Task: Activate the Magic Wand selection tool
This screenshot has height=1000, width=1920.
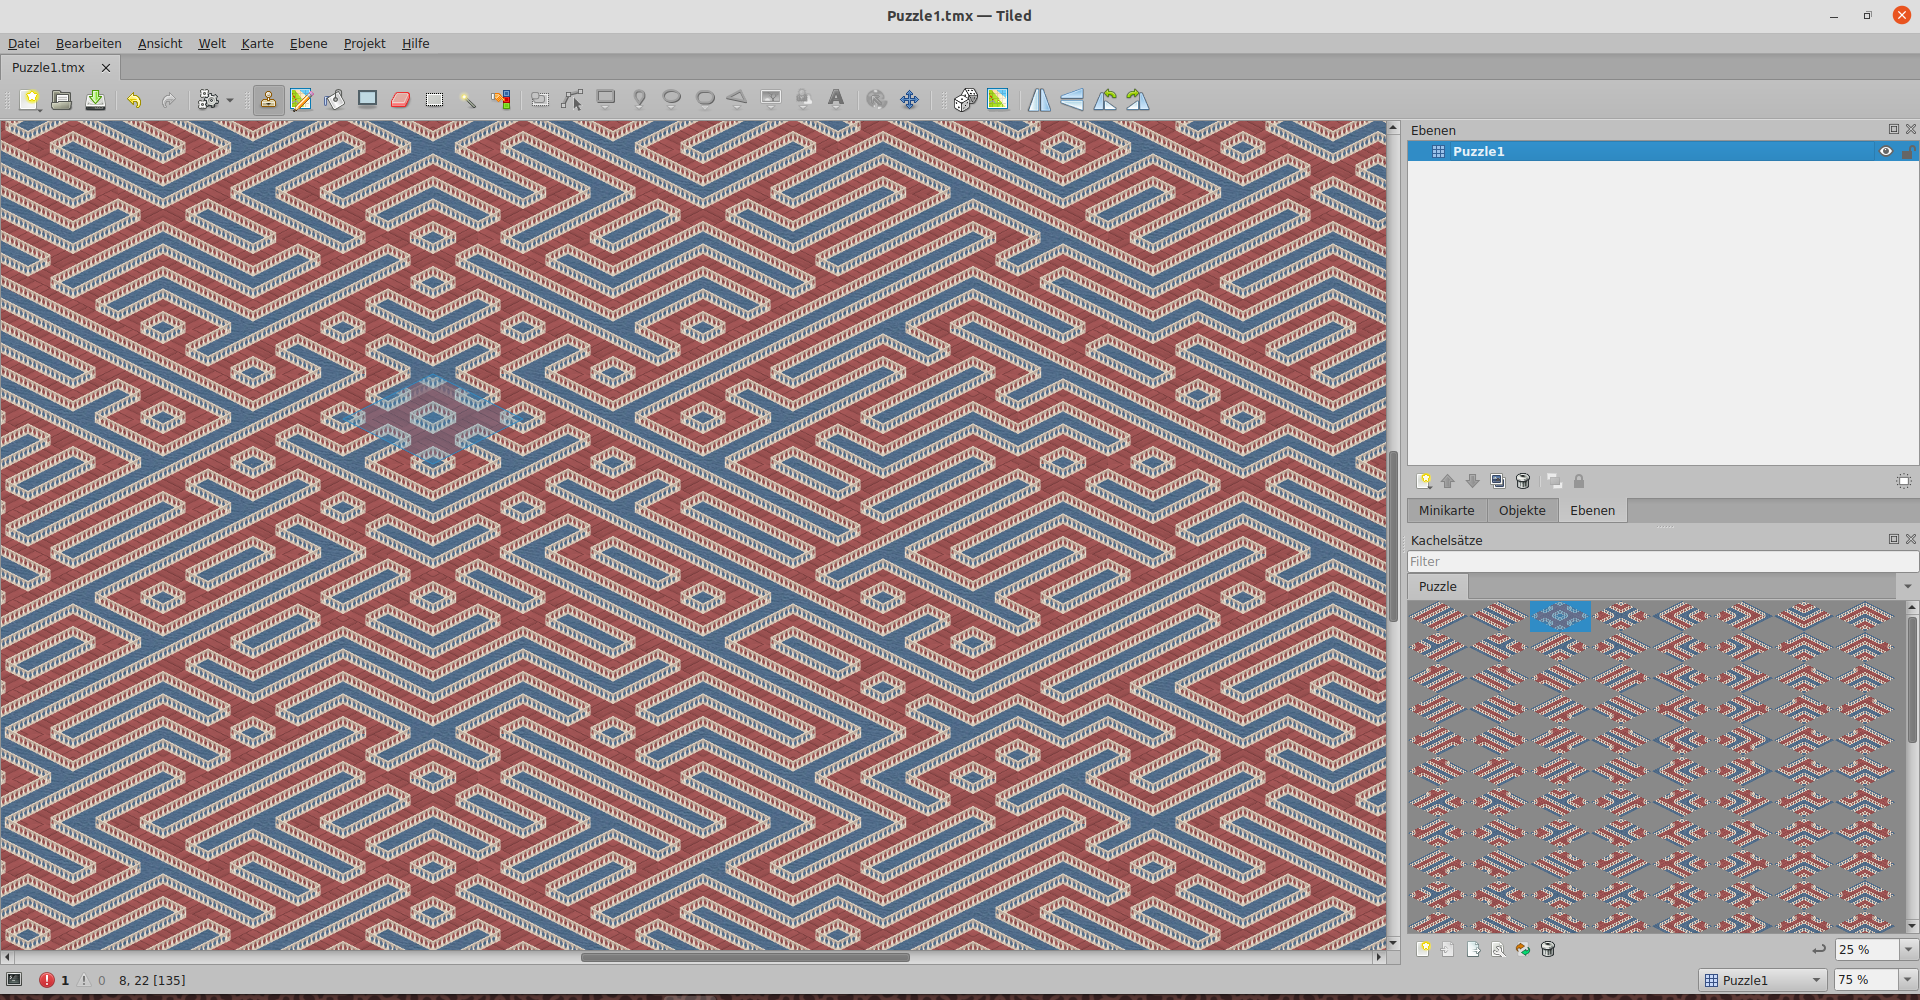Action: (x=467, y=100)
